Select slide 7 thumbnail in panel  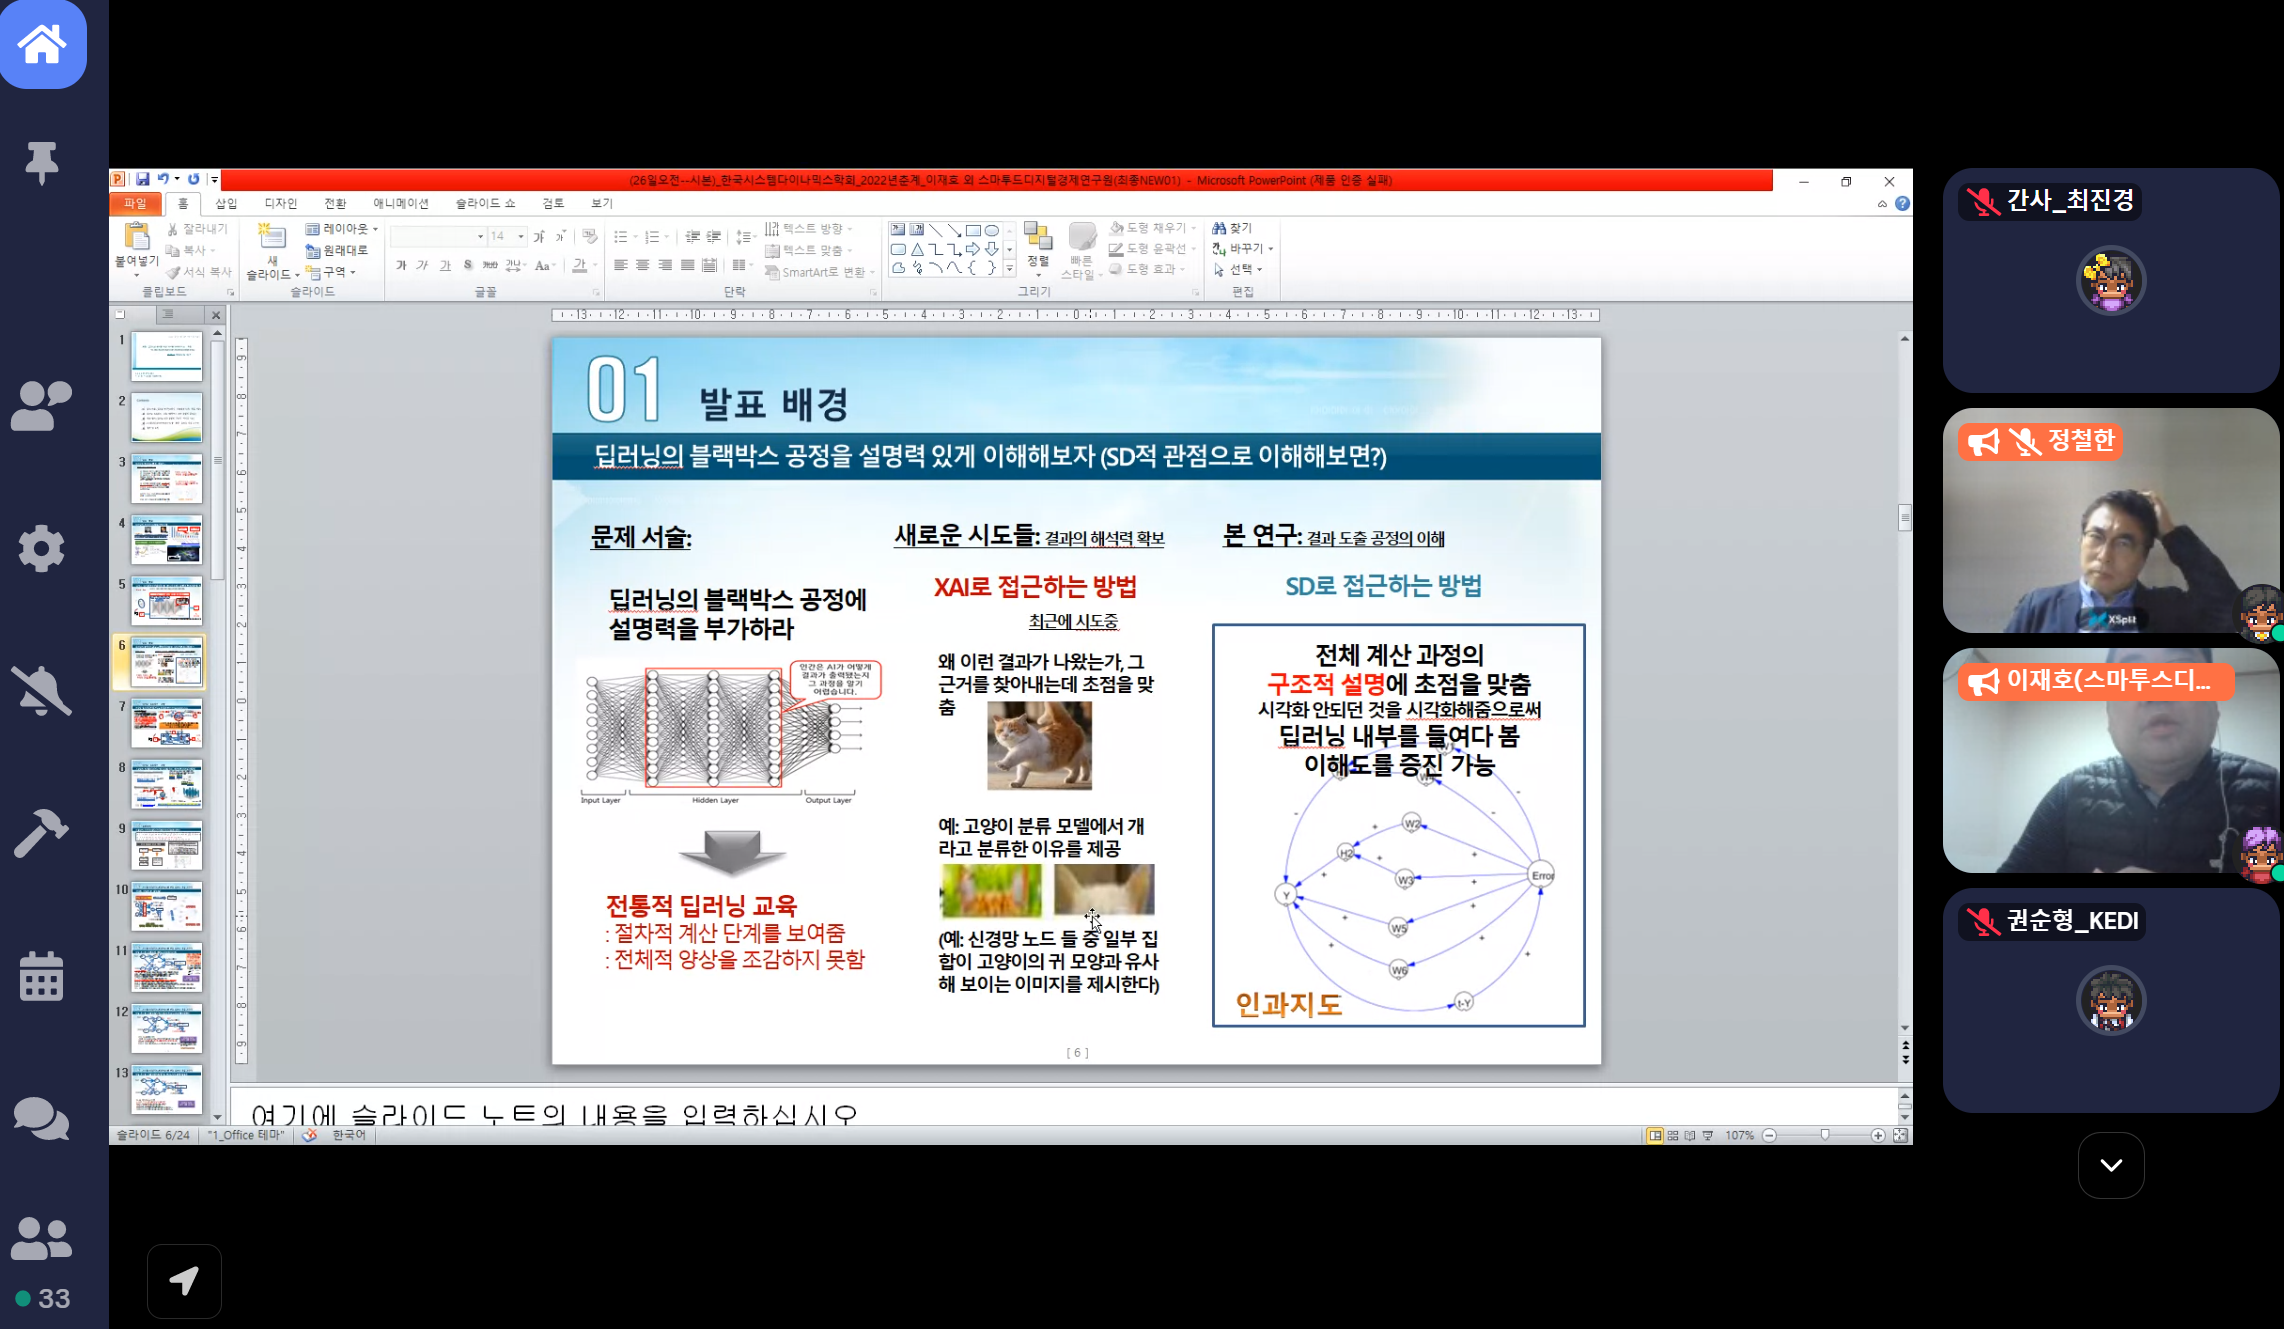(x=166, y=723)
